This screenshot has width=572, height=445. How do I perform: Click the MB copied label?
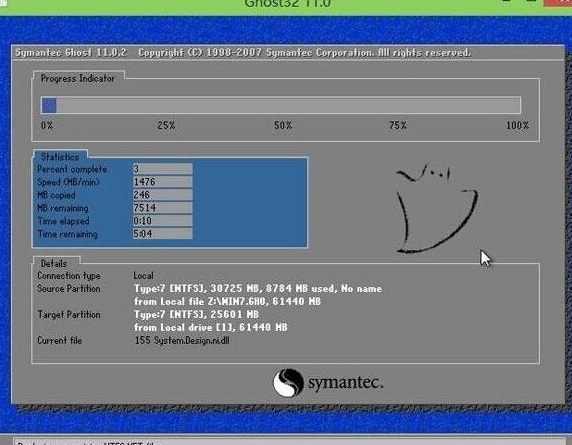[x=56, y=195]
